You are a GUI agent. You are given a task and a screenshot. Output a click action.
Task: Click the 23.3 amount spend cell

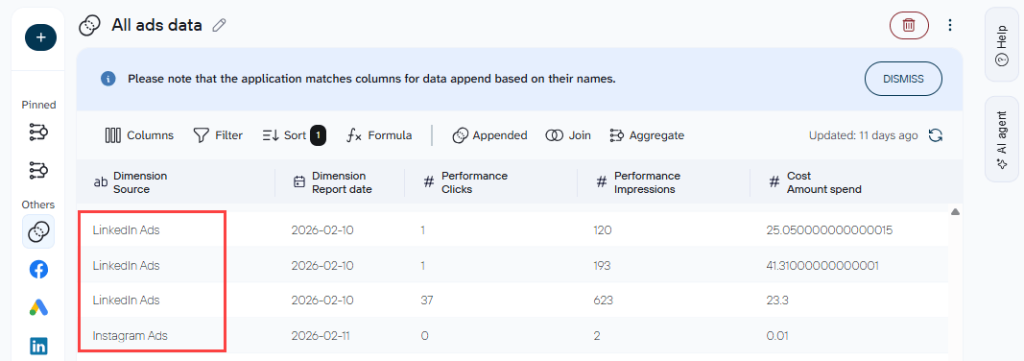(777, 300)
